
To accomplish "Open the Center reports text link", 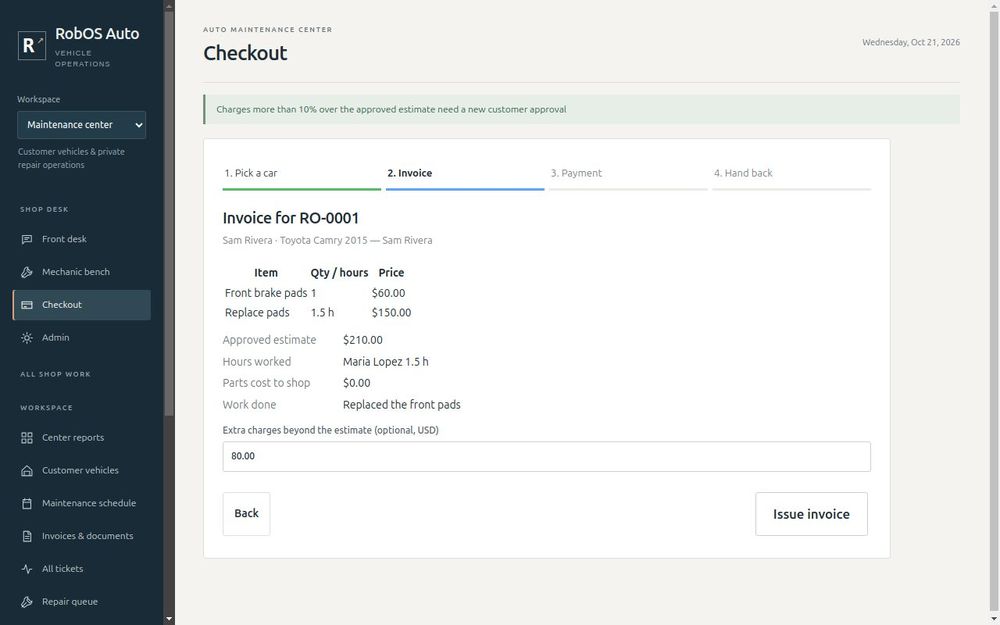I will 73,438.
